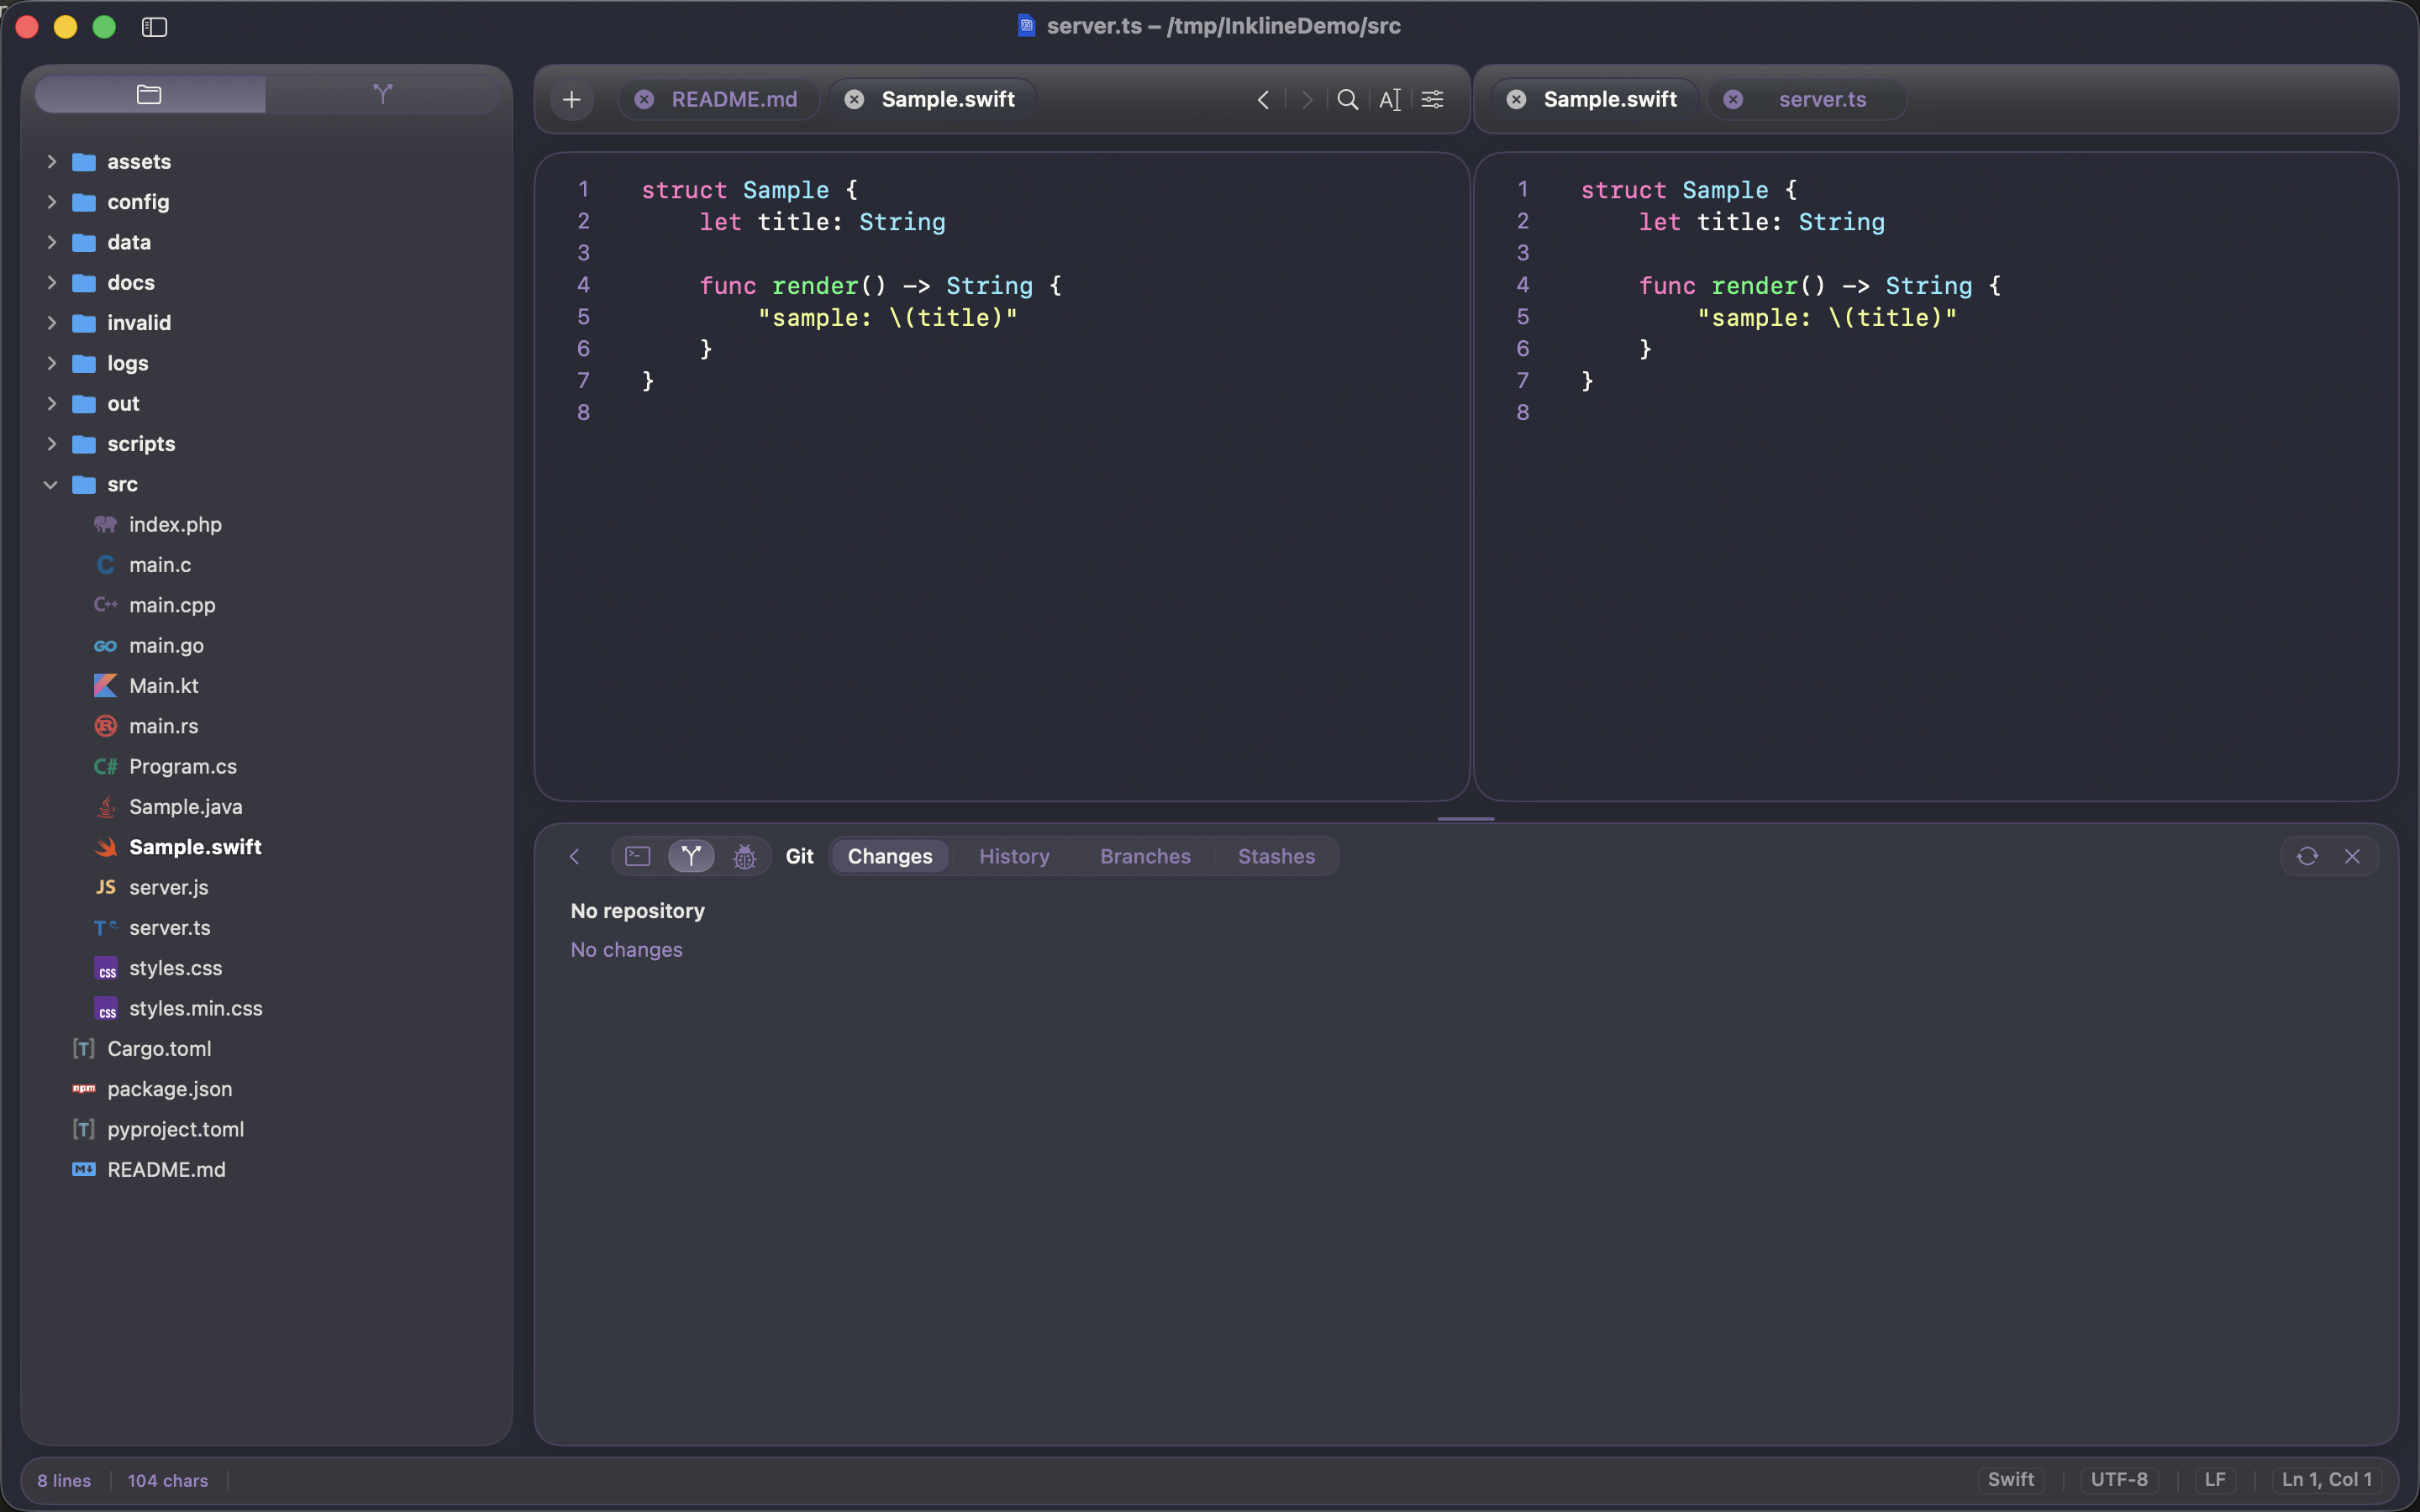
Task: Select left pane Sample.swift tab
Action: (948, 99)
